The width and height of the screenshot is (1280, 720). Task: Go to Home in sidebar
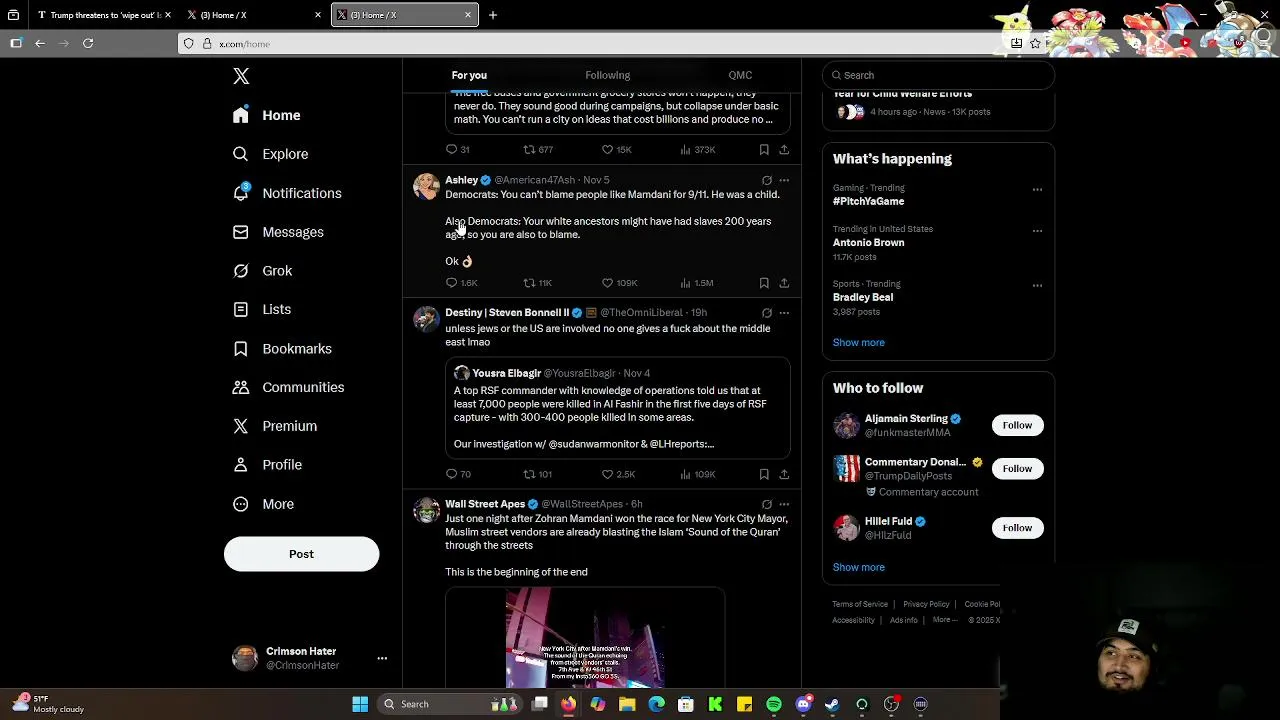[266, 115]
